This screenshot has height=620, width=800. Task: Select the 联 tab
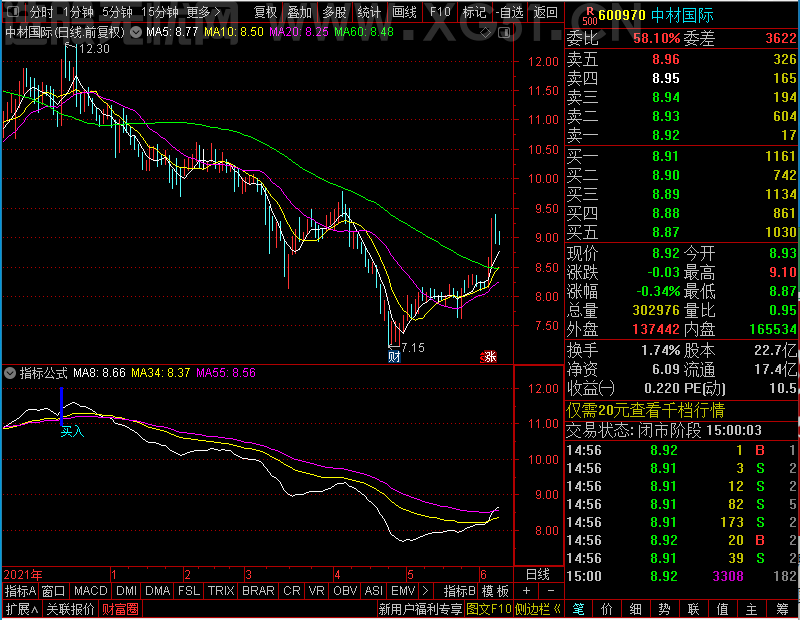[693, 609]
